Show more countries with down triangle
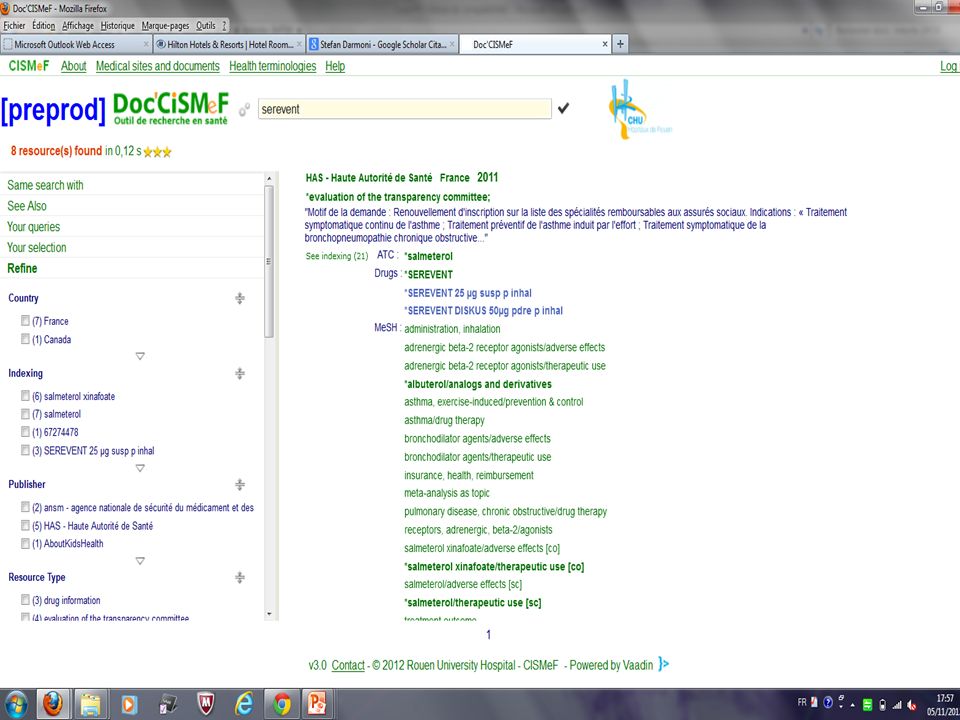The image size is (960, 720). pyautogui.click(x=140, y=356)
